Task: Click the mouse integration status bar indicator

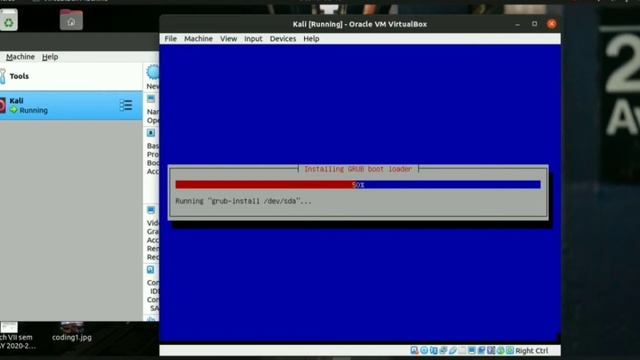Action: [x=500, y=351]
